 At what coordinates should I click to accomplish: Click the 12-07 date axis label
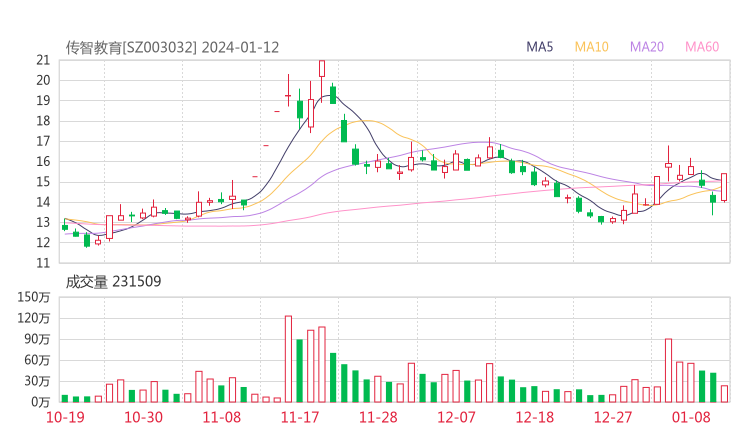(456, 417)
